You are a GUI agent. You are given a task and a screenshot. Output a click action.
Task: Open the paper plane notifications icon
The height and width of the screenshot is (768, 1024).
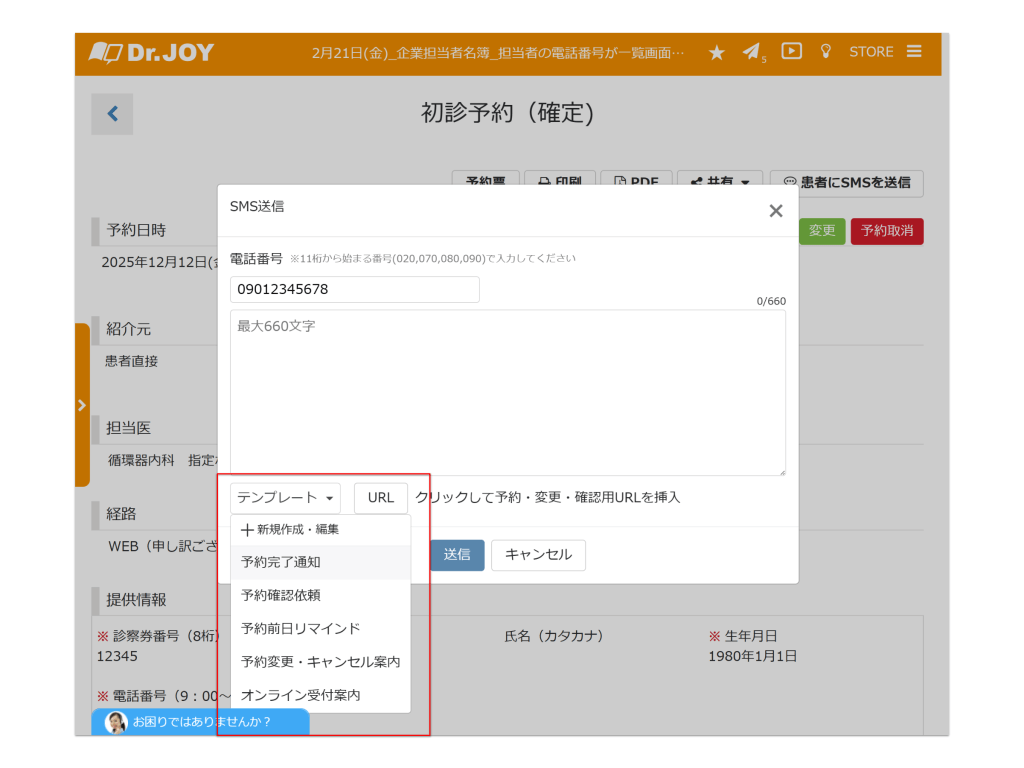coord(752,52)
